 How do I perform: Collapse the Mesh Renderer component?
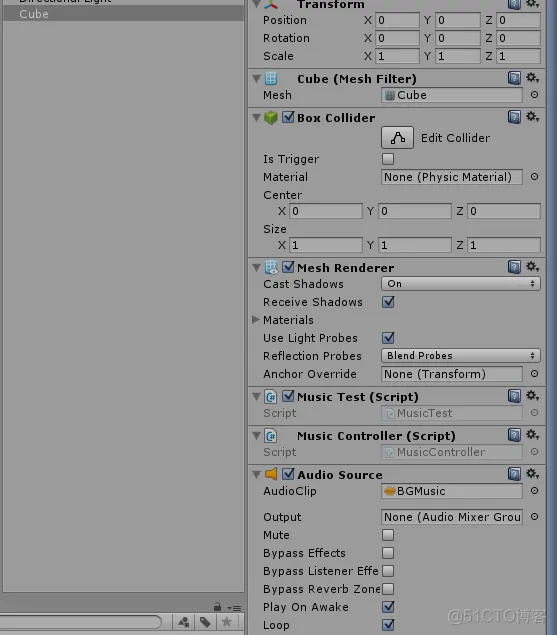tap(256, 268)
